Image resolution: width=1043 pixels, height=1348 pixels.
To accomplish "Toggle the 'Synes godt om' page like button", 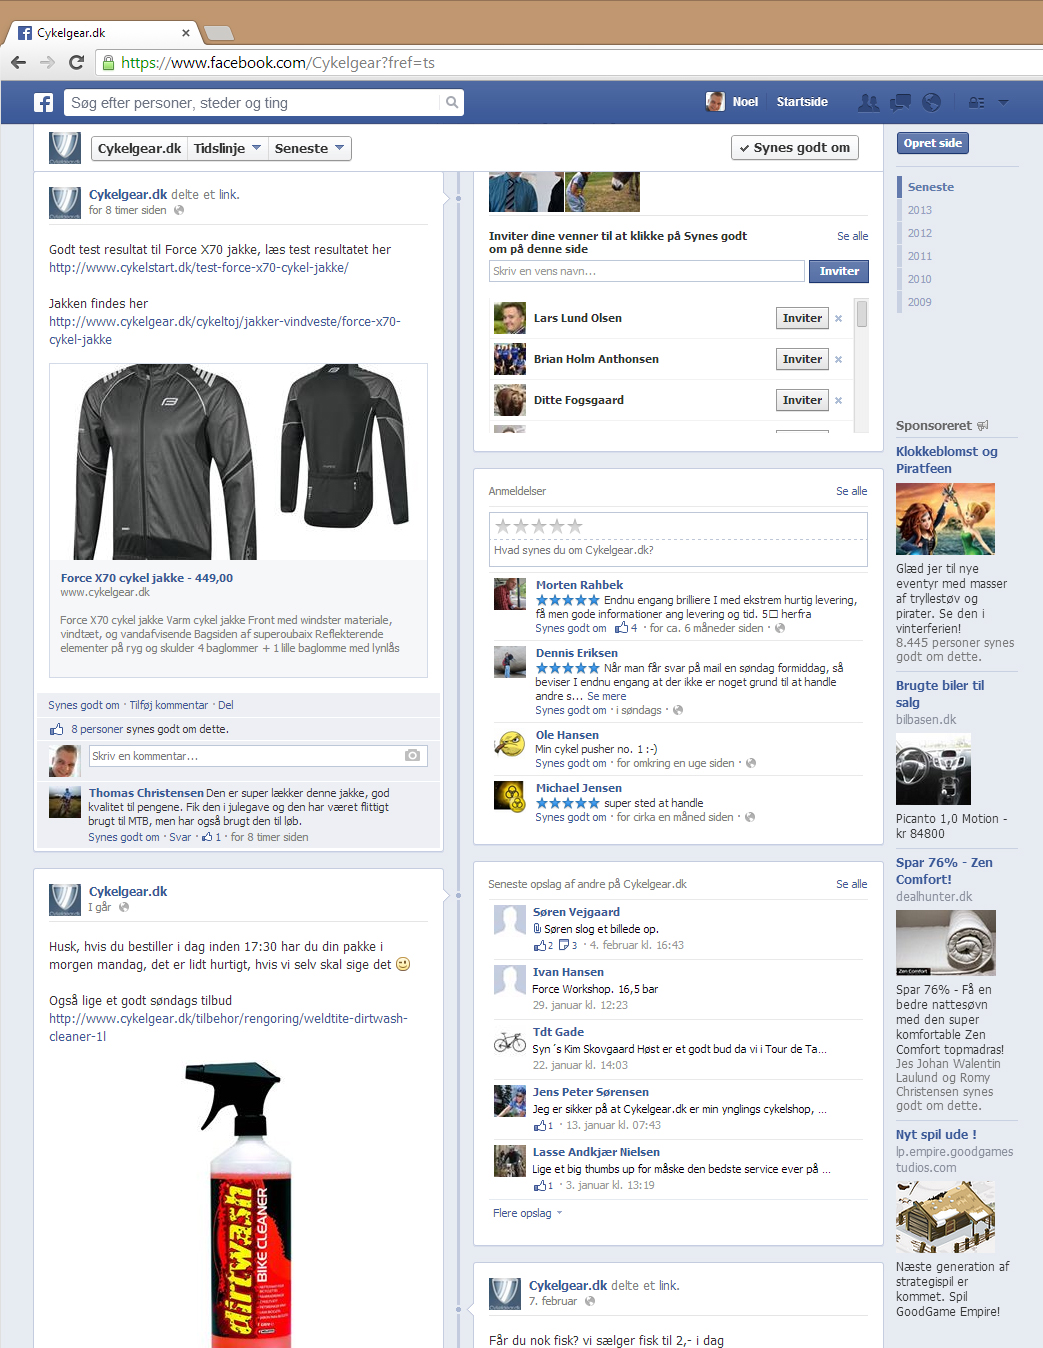I will [x=795, y=148].
